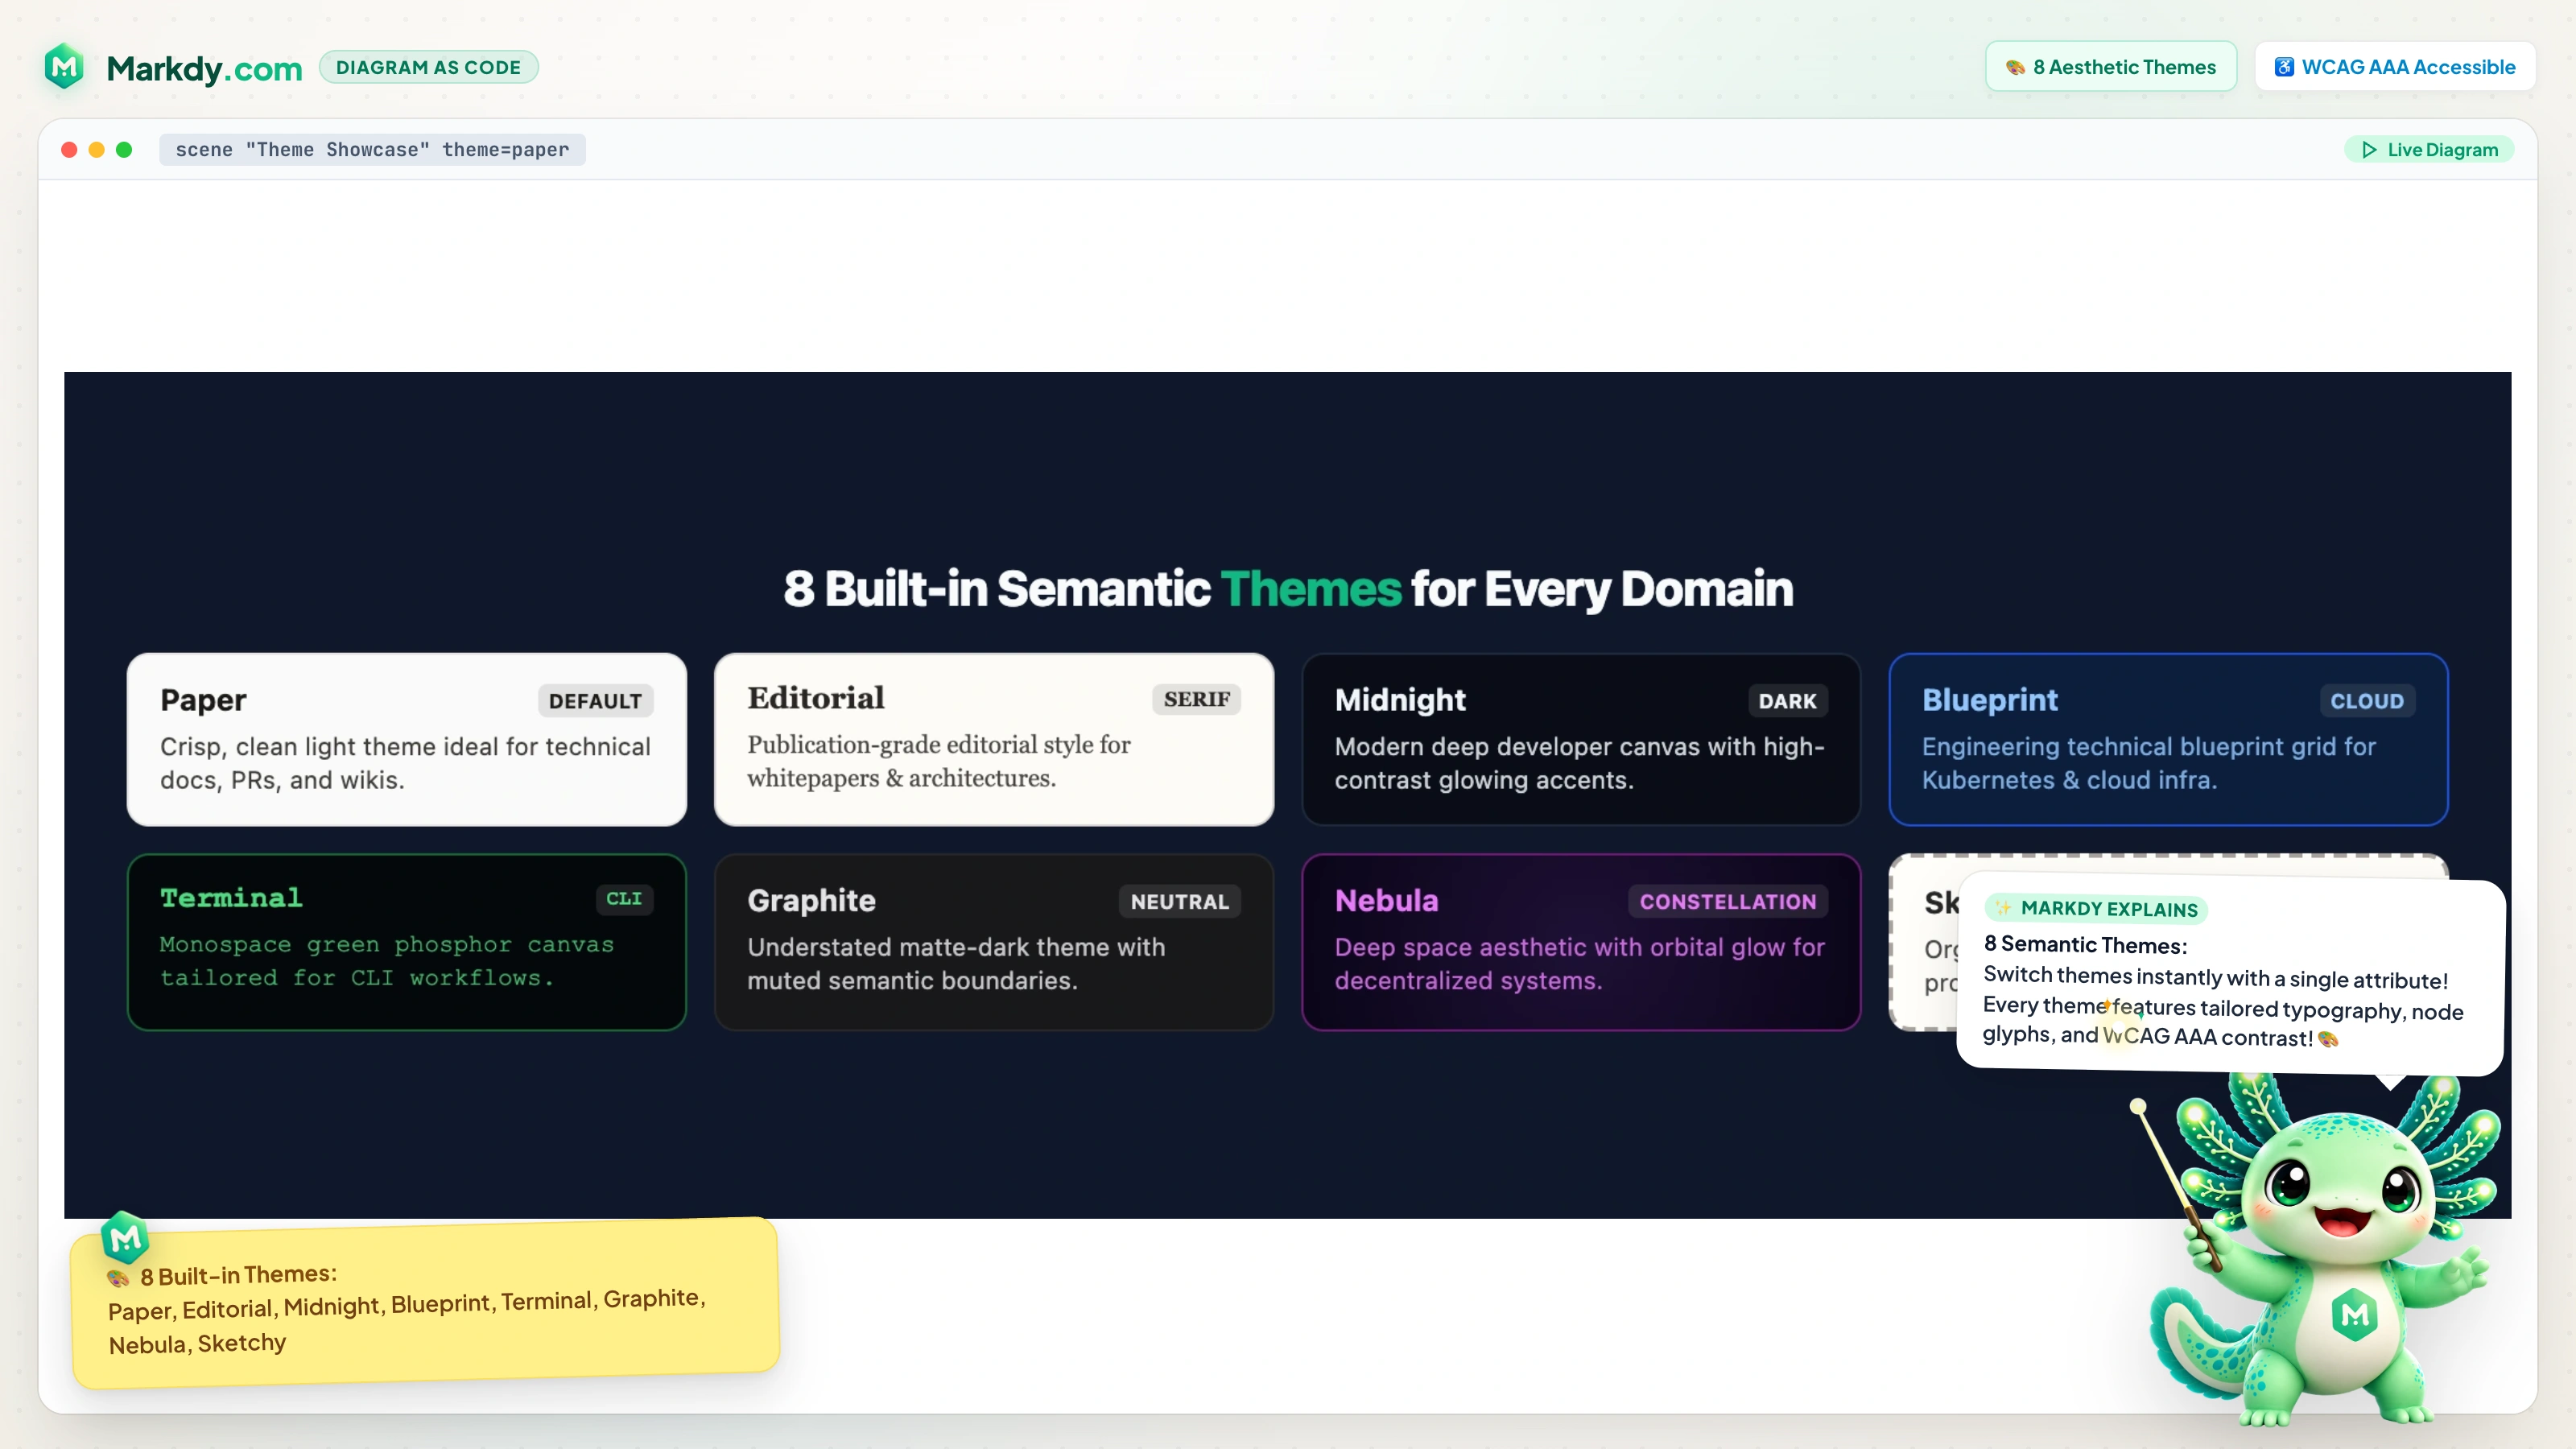Image resolution: width=2576 pixels, height=1449 pixels.
Task: Click the palette emoji on sticky note
Action: tap(118, 1278)
